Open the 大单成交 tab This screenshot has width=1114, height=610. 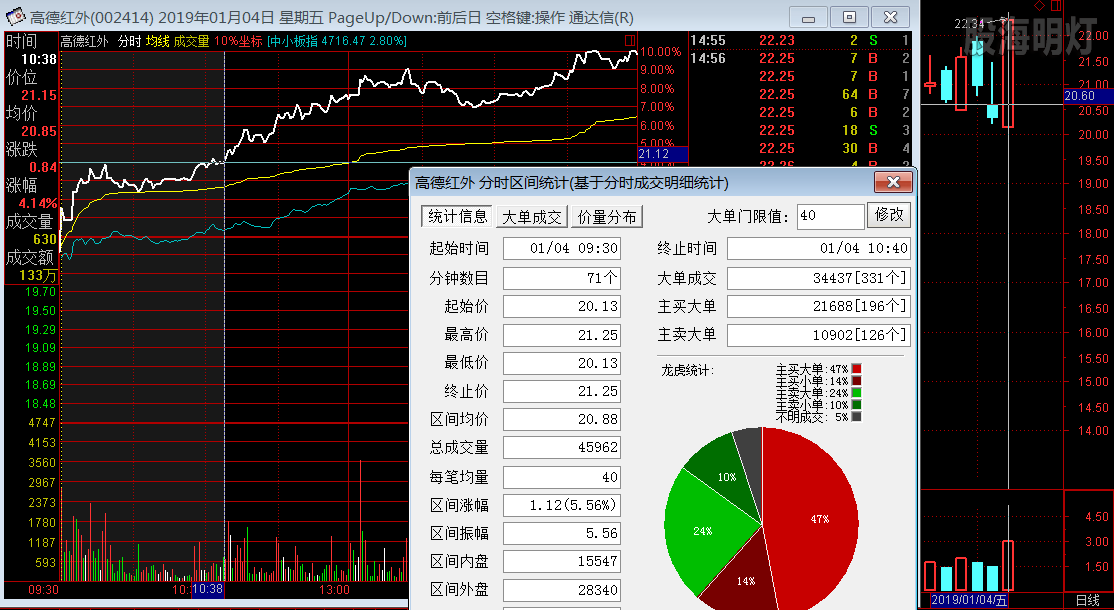coord(531,217)
